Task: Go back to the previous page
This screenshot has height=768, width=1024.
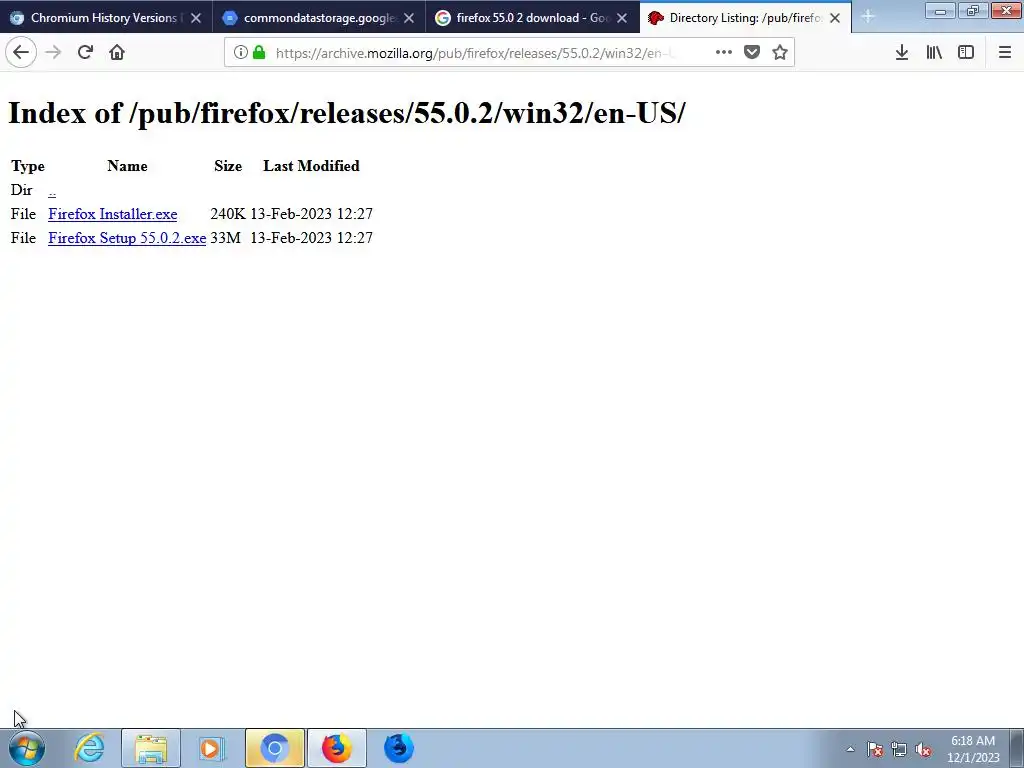Action: point(21,52)
